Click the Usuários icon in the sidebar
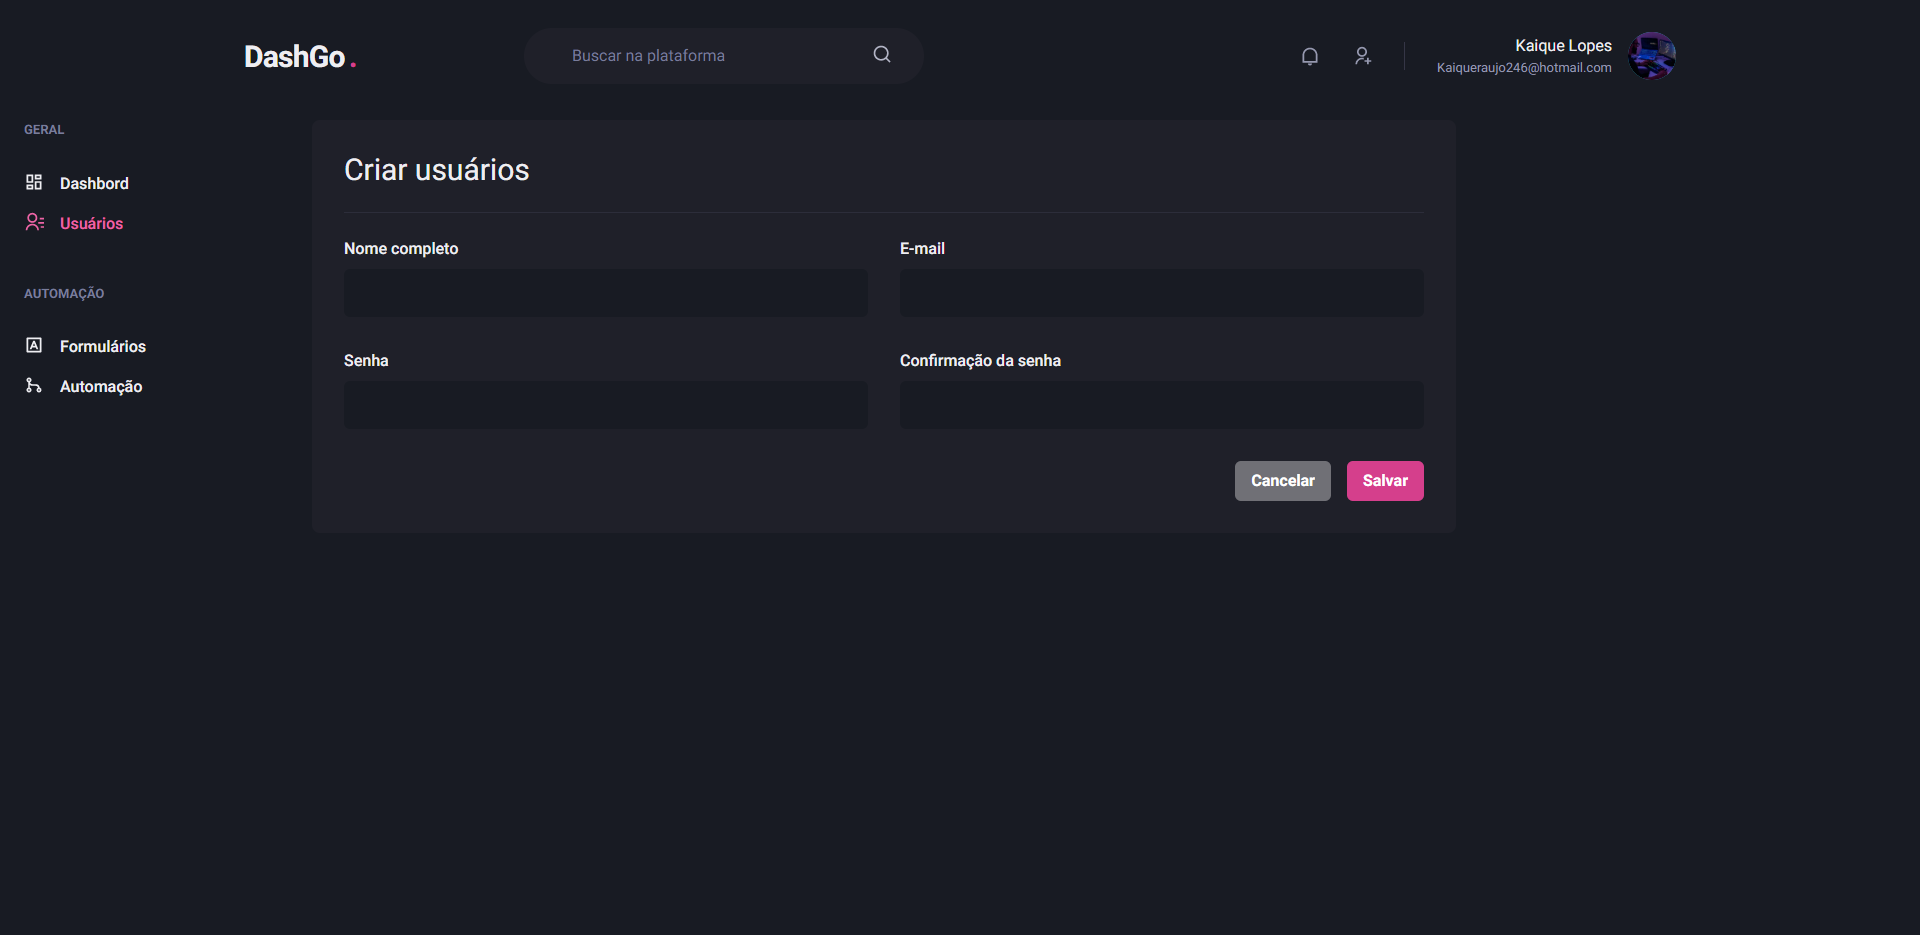 coord(35,222)
